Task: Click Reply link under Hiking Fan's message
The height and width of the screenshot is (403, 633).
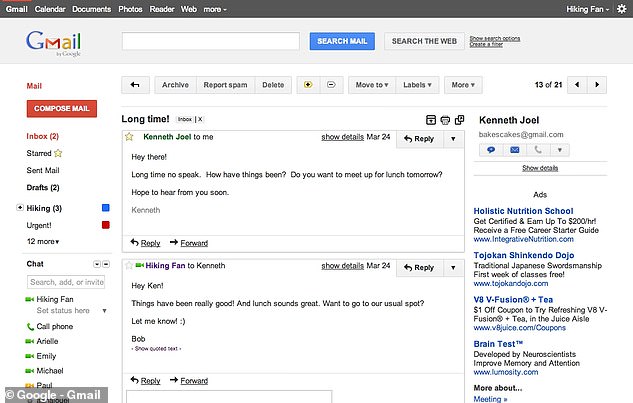Action: [150, 381]
